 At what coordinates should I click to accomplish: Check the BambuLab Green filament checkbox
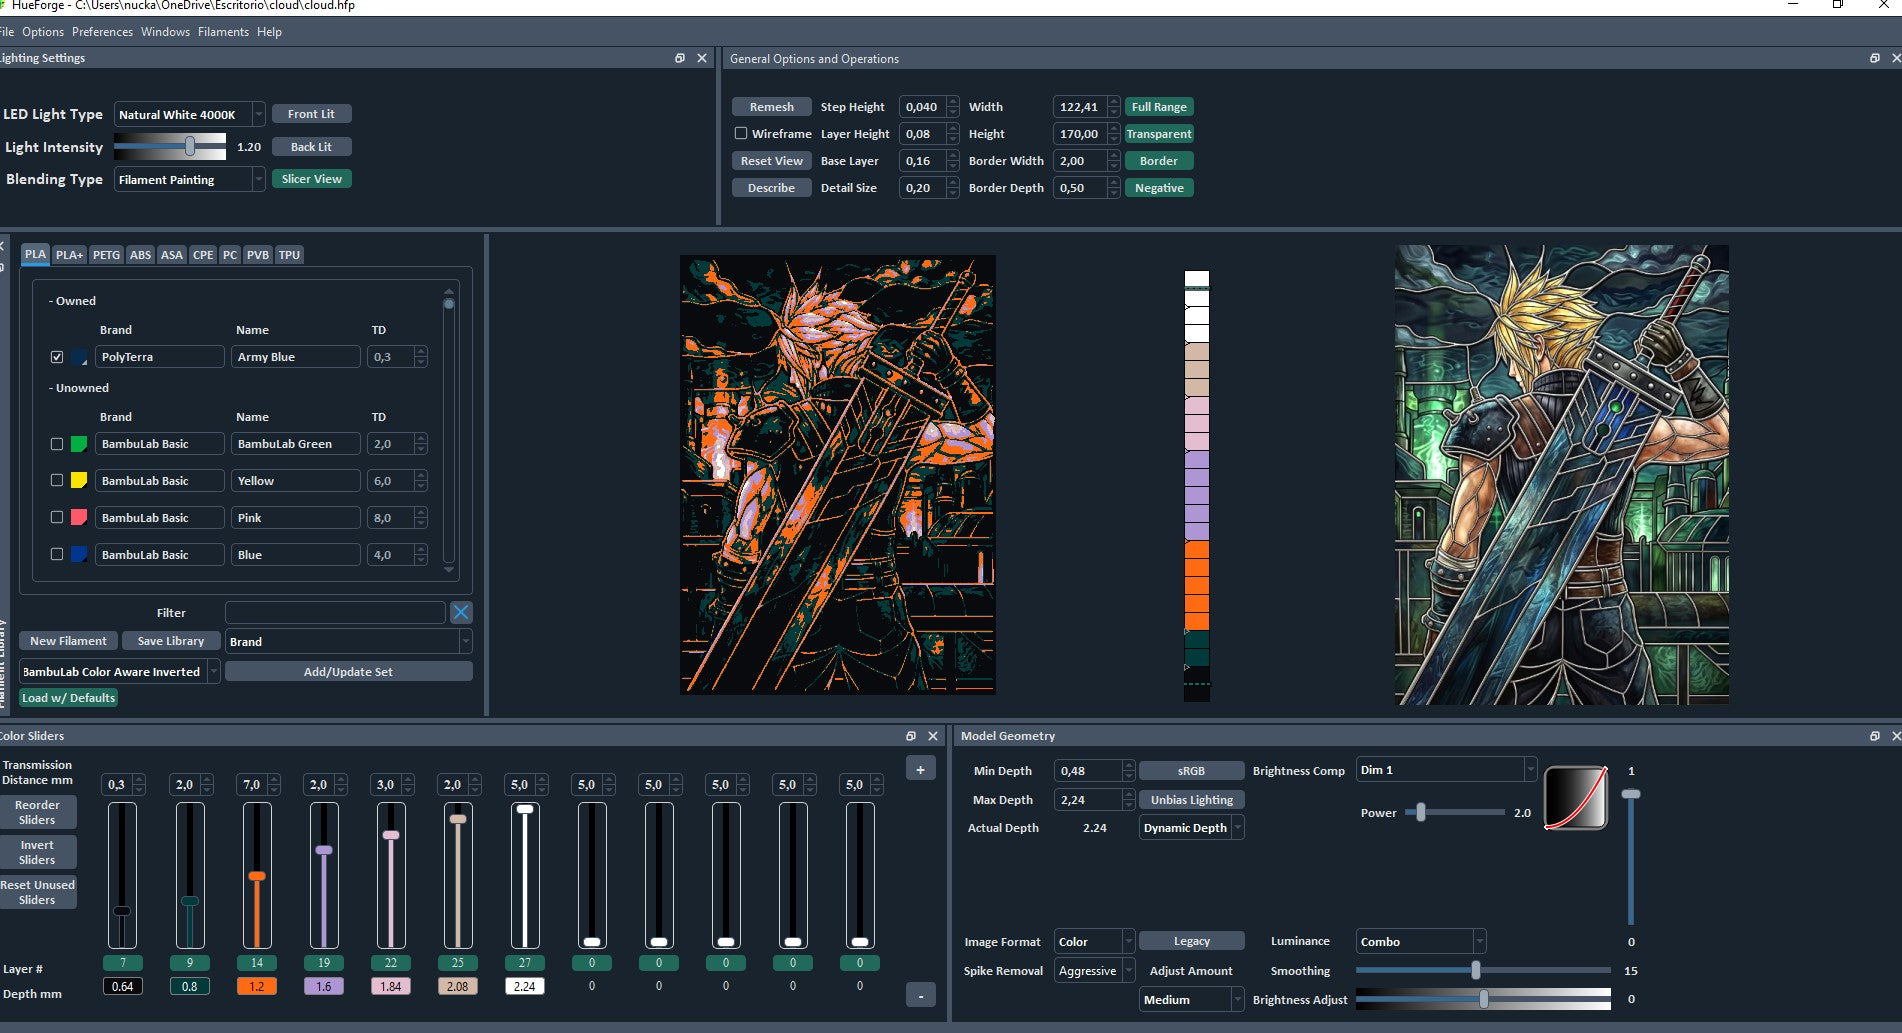57,444
